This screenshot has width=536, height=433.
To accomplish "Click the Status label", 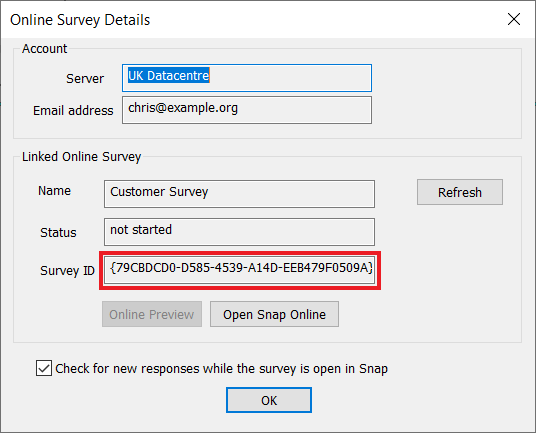I will point(58,232).
